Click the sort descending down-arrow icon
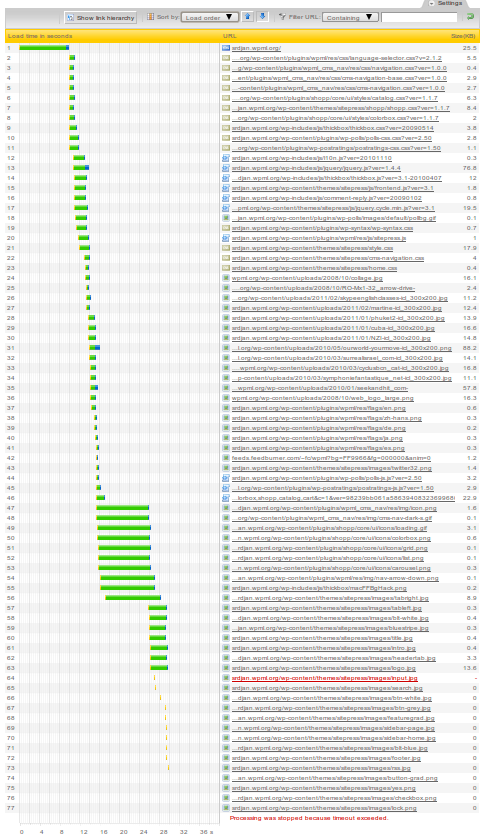 click(x=263, y=17)
